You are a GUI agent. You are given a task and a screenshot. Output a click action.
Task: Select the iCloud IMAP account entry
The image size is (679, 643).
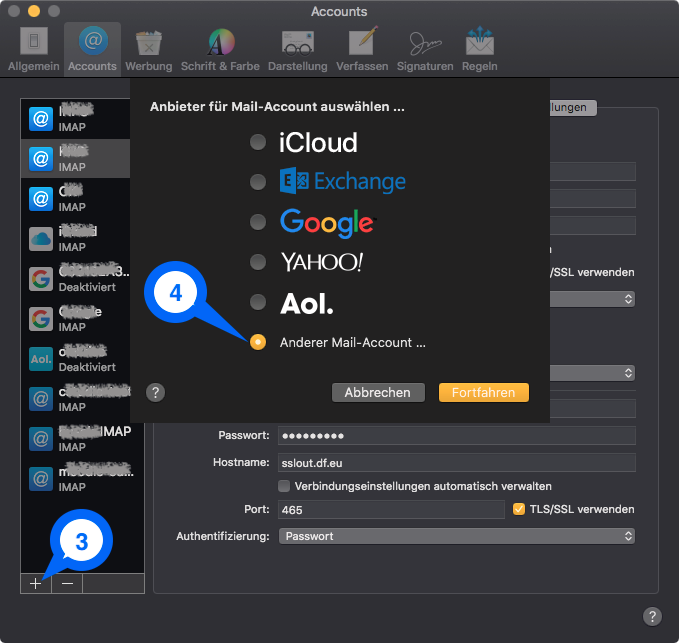click(75, 239)
